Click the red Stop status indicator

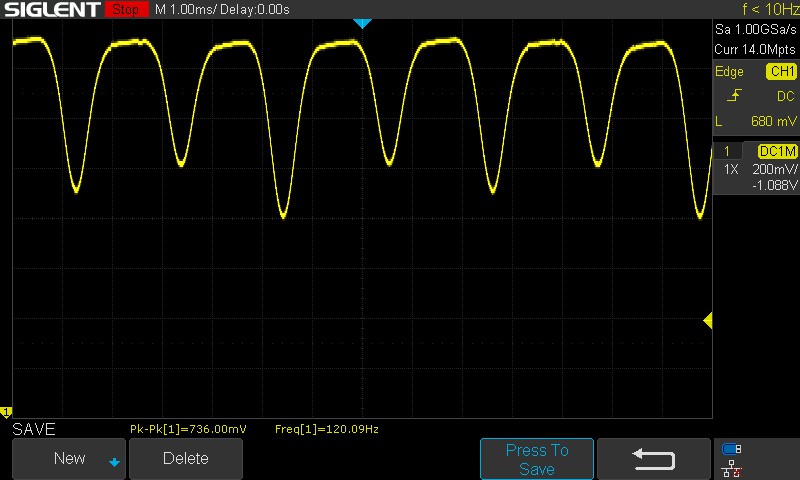[126, 9]
